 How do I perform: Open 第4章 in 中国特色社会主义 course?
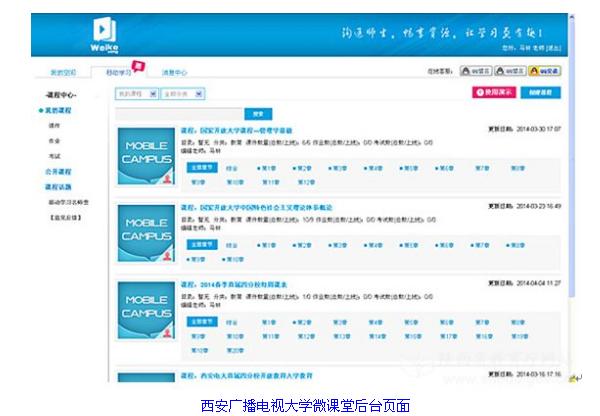tap(373, 245)
